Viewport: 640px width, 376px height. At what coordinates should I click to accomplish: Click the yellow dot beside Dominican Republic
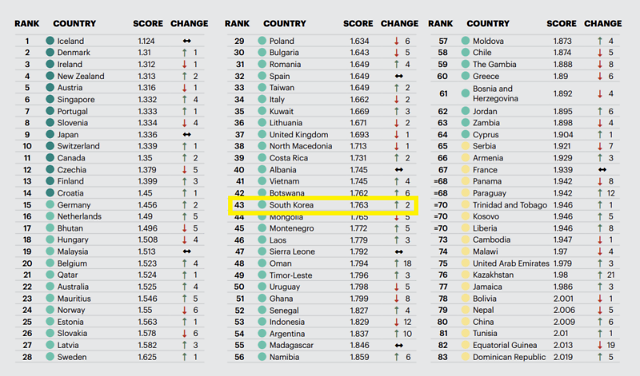(465, 356)
